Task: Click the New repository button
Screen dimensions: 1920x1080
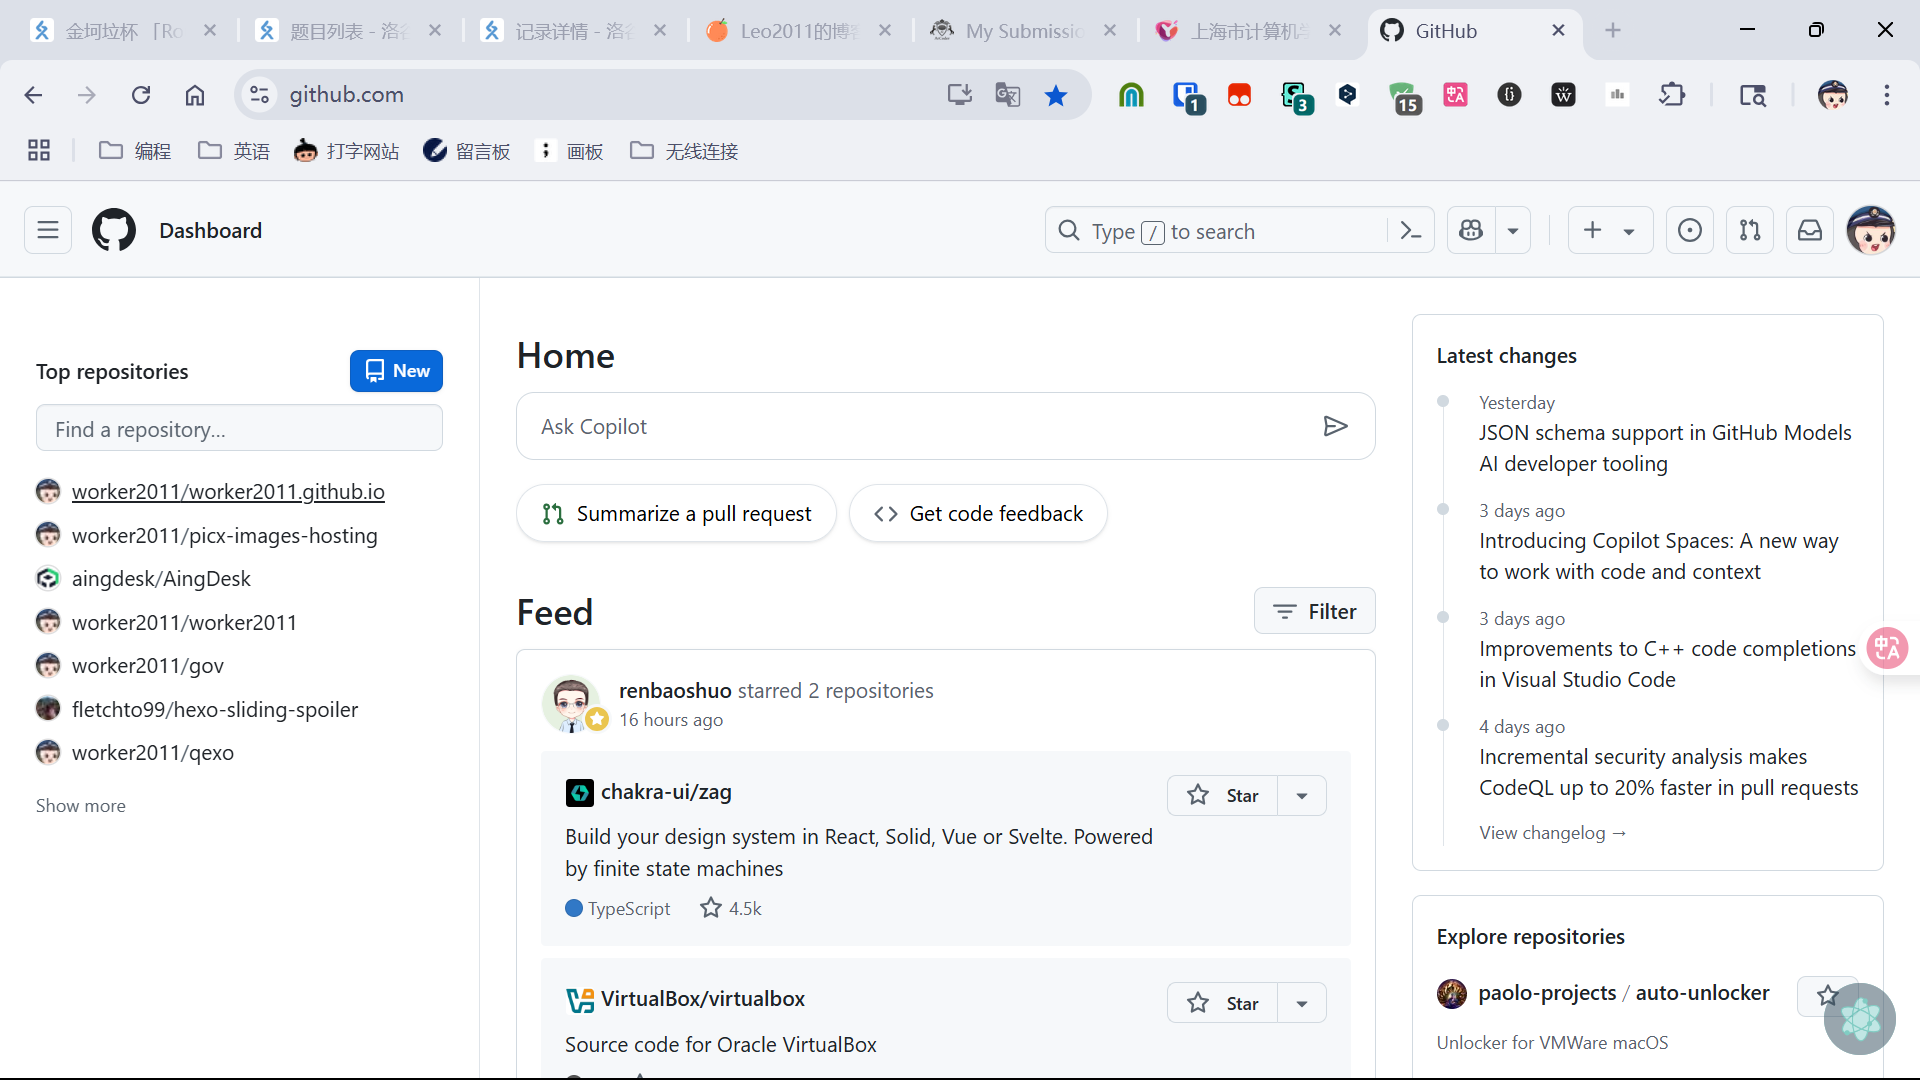Action: [x=396, y=371]
